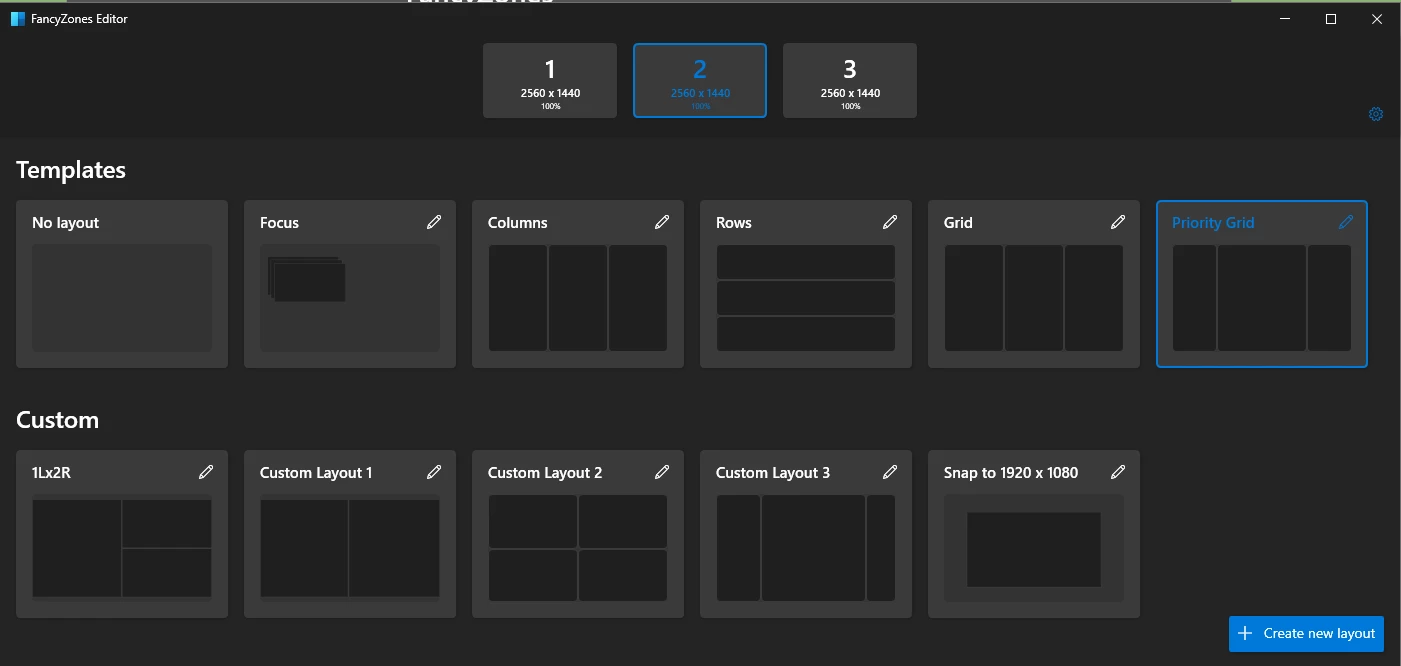1401x666 pixels.
Task: Edit the Priority Grid template layout
Action: [x=1346, y=222]
